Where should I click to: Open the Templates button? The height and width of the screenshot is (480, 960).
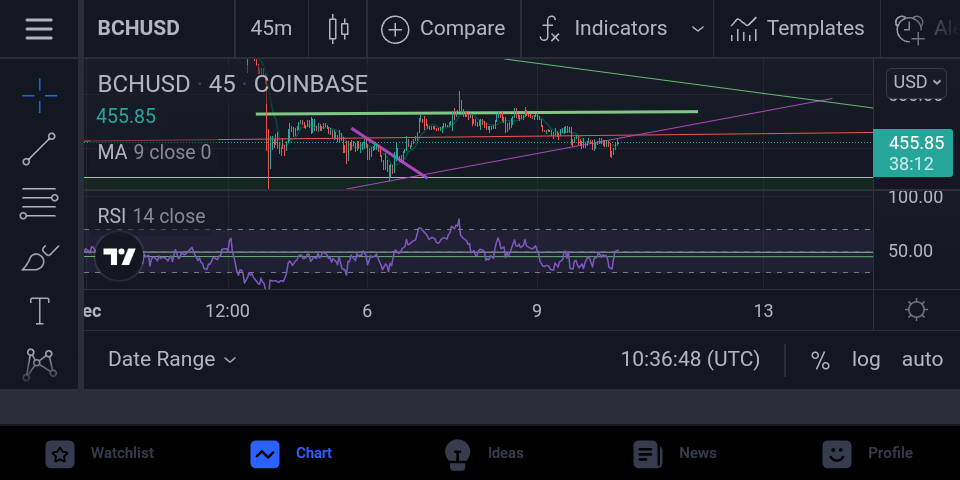(797, 29)
